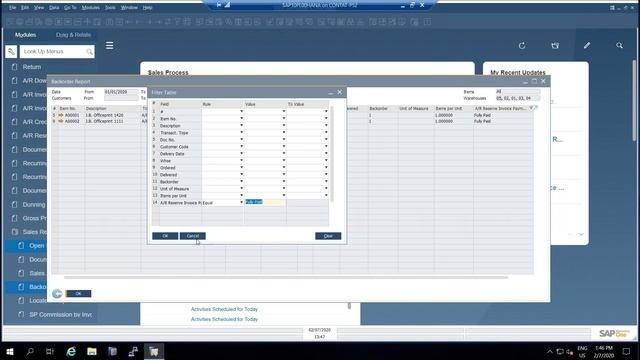
Task: Open the hamburger menu in the cockpit
Action: pyautogui.click(x=109, y=46)
